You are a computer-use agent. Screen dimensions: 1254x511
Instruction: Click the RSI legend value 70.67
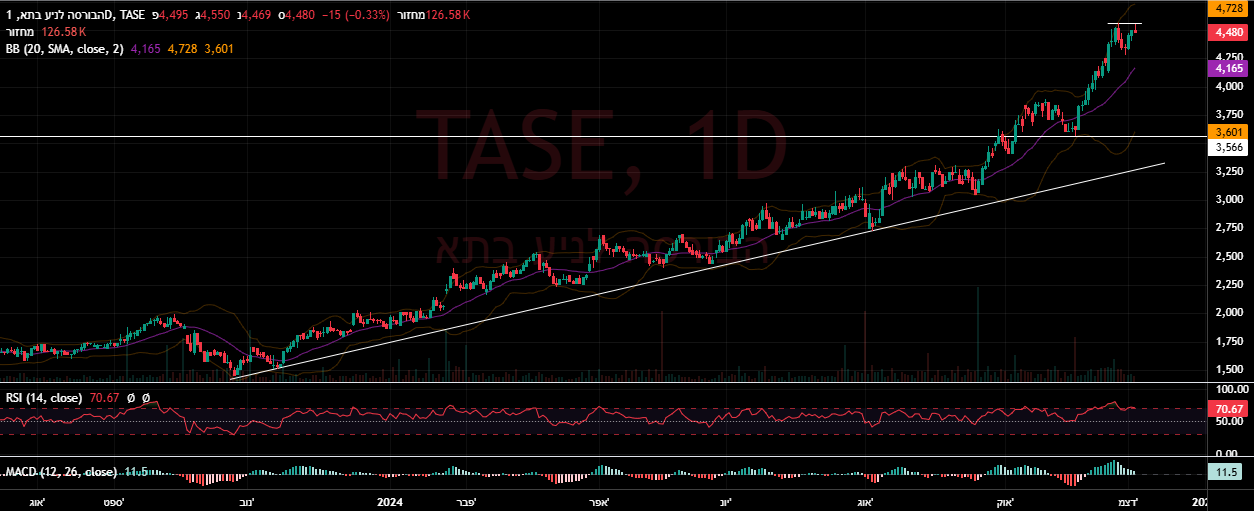pyautogui.click(x=105, y=398)
